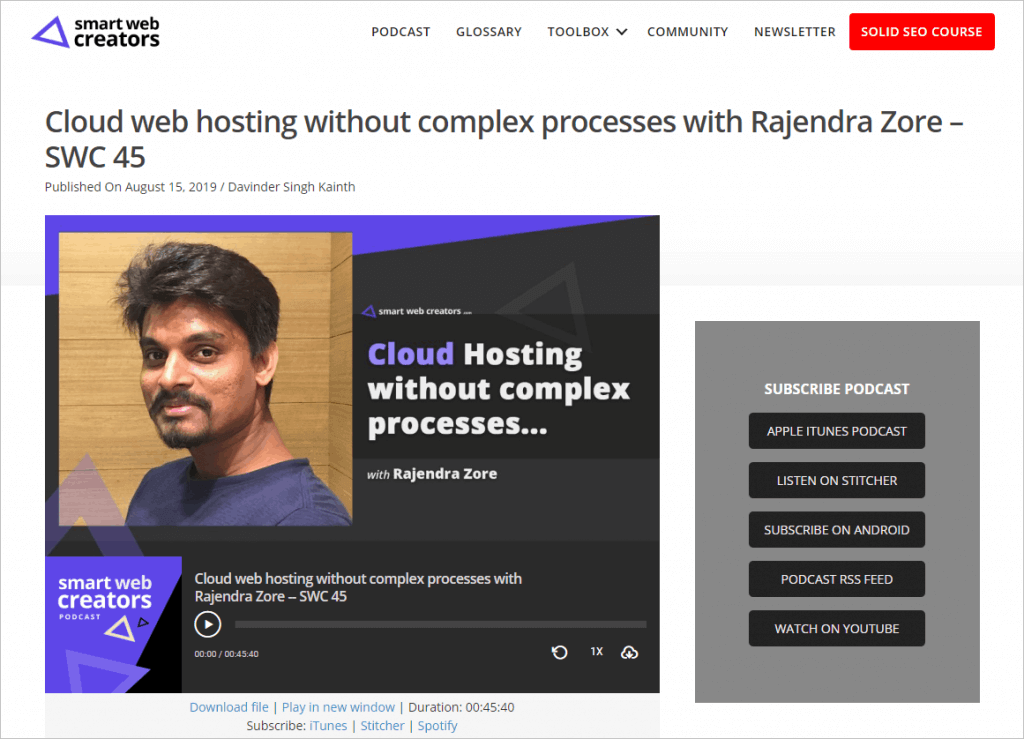Click the Download file link
Screen dimensions: 1024x739
point(229,707)
